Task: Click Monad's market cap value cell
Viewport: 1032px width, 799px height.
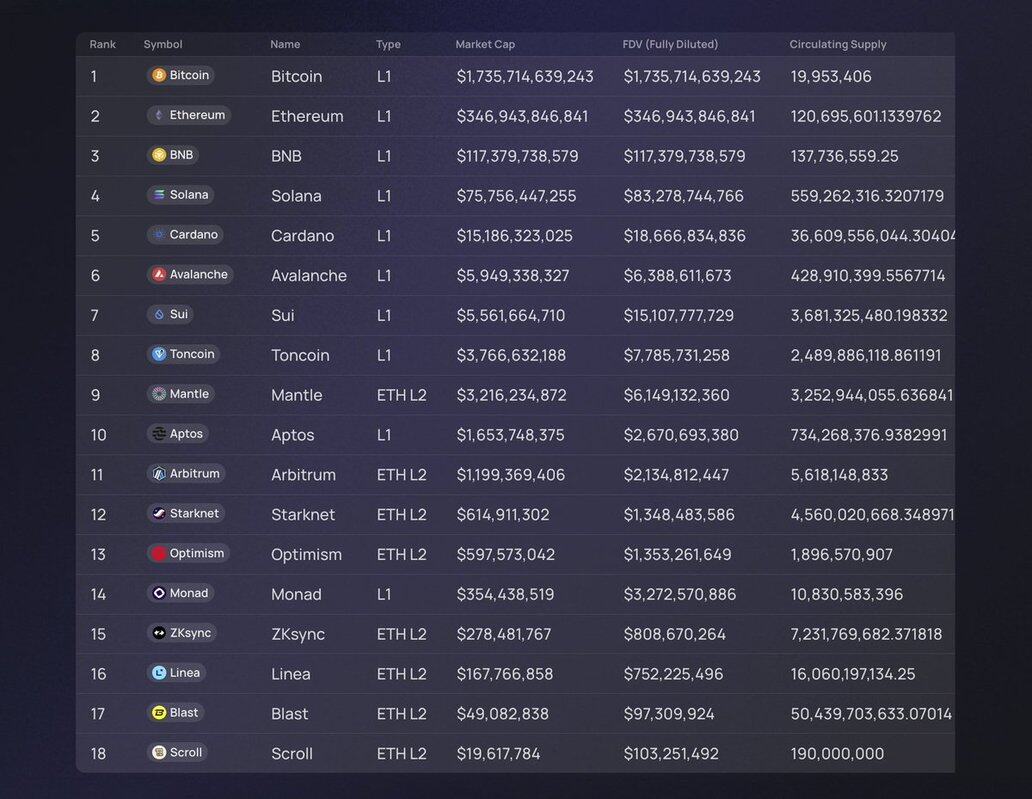Action: coord(505,594)
